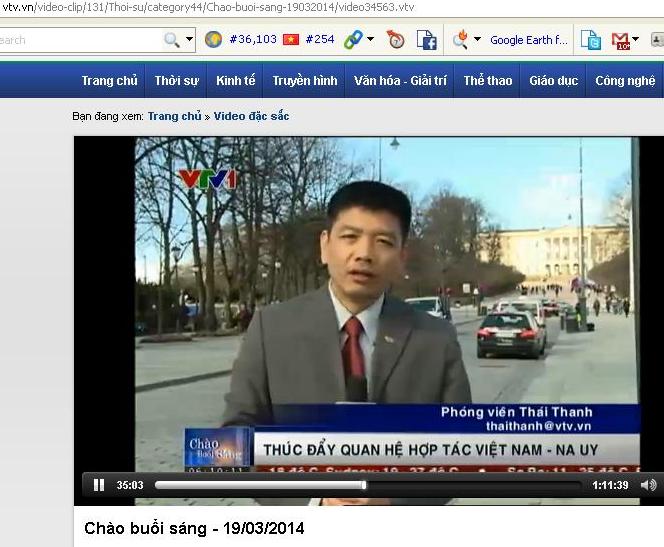The image size is (664, 547).
Task: Click the chain link toolbar icon
Action: (x=353, y=40)
